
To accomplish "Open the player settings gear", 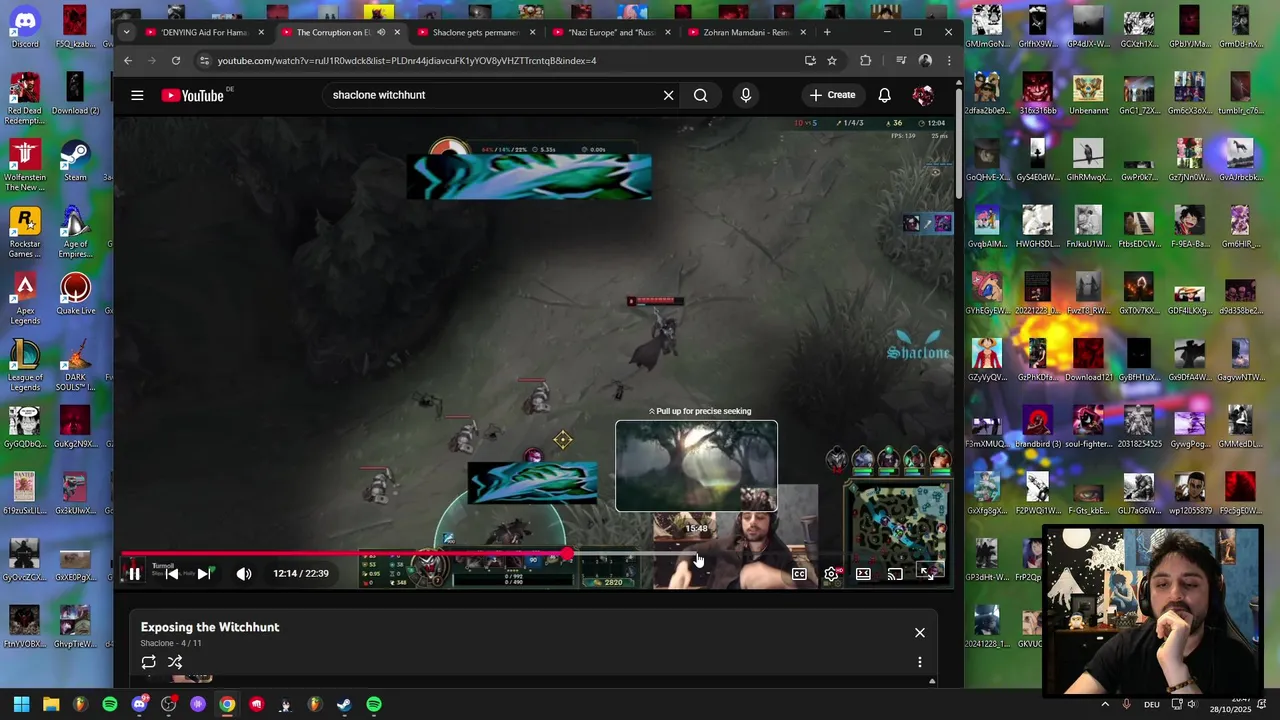I will pos(831,574).
